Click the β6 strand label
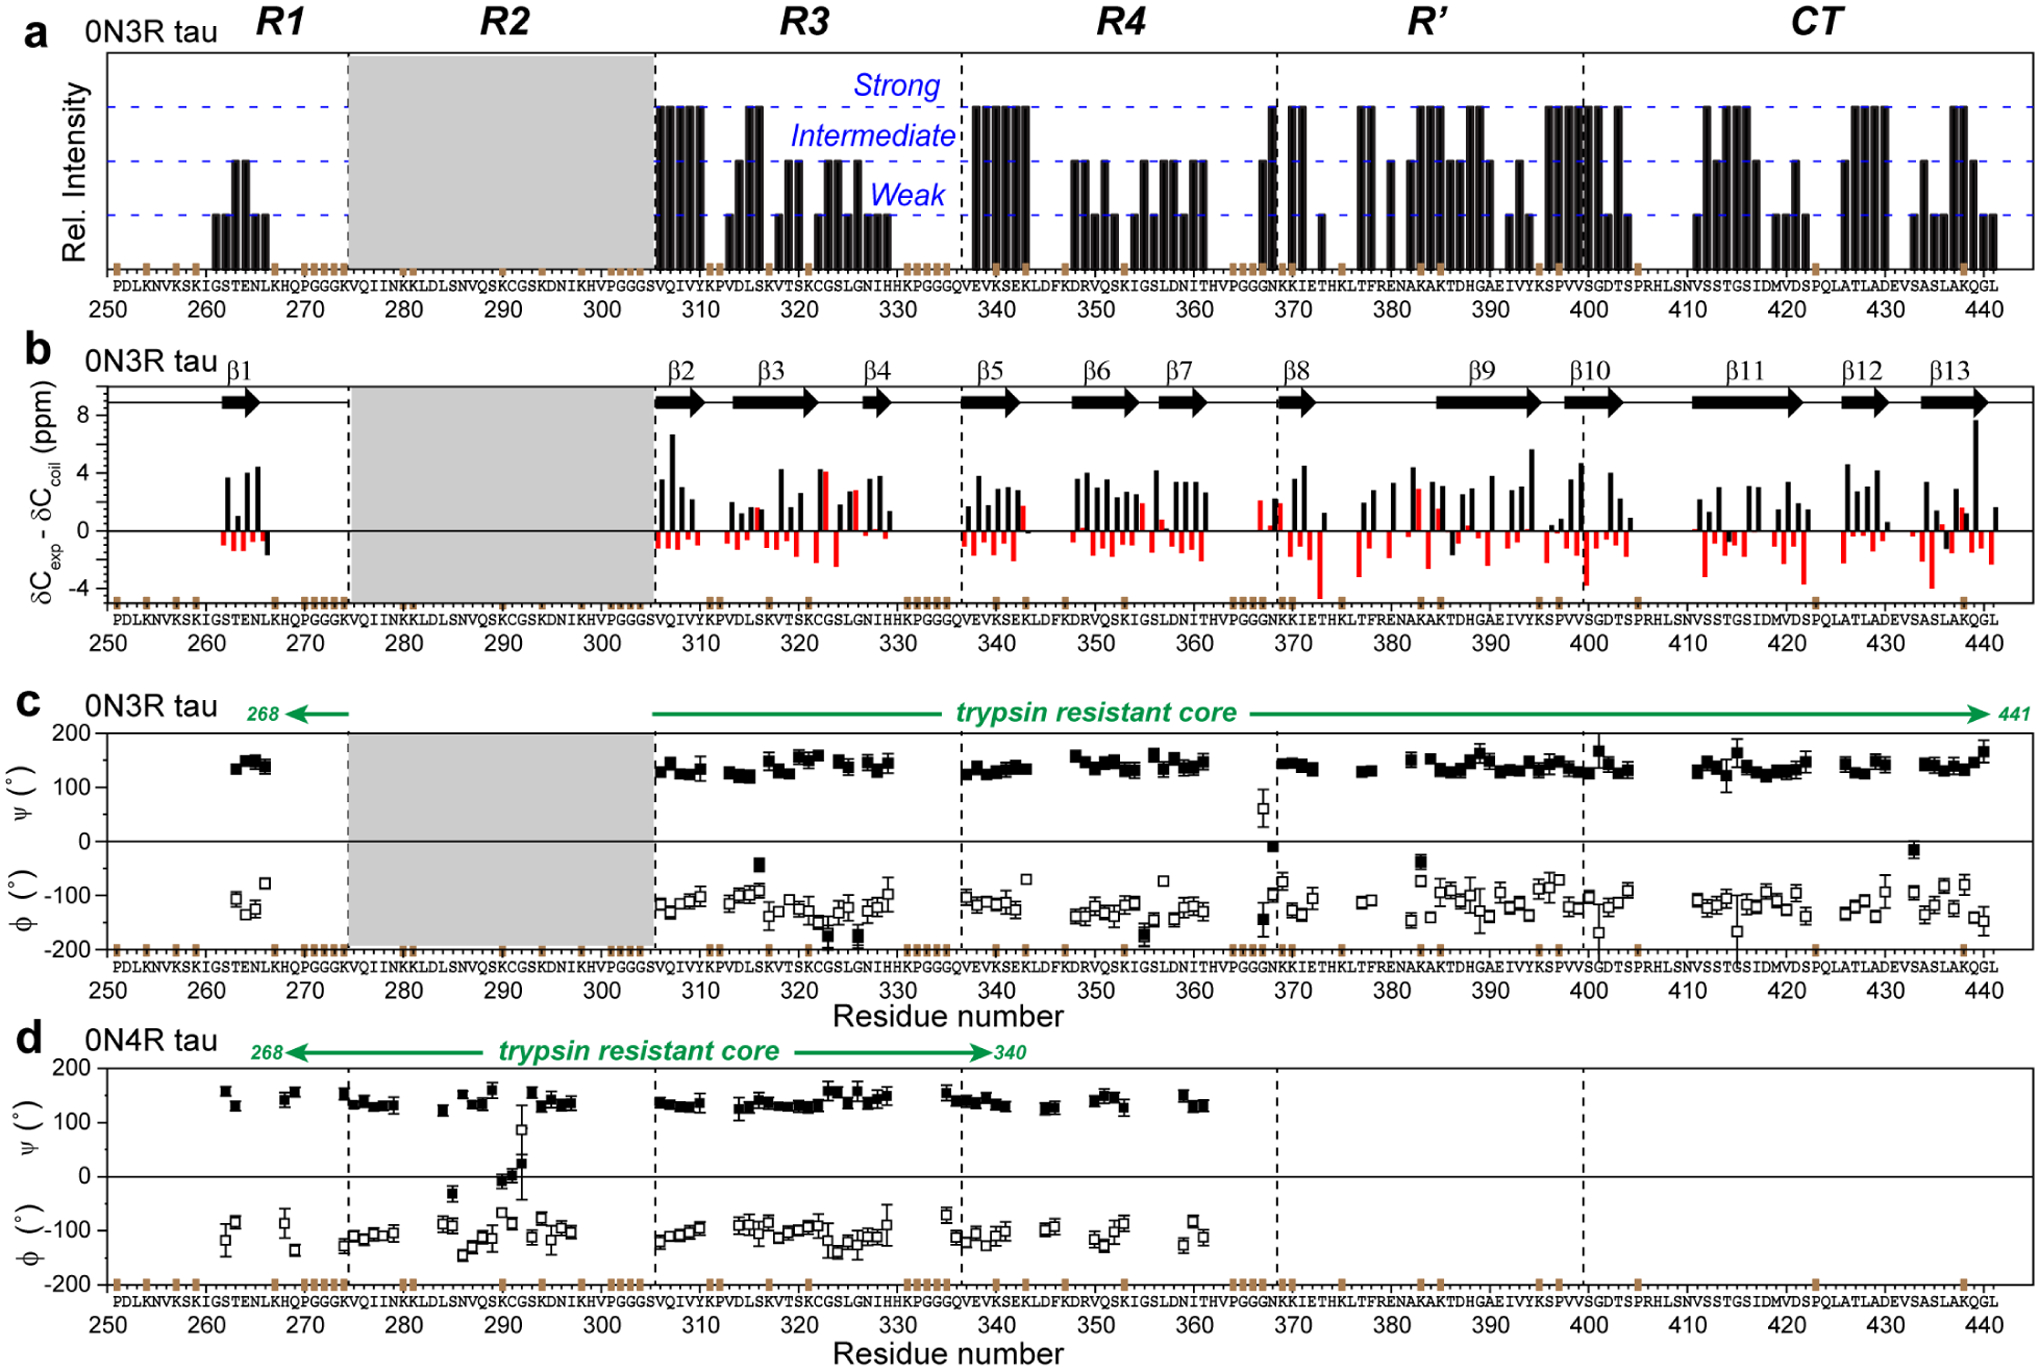Image resolution: width=2040 pixels, height=1371 pixels. (1097, 371)
